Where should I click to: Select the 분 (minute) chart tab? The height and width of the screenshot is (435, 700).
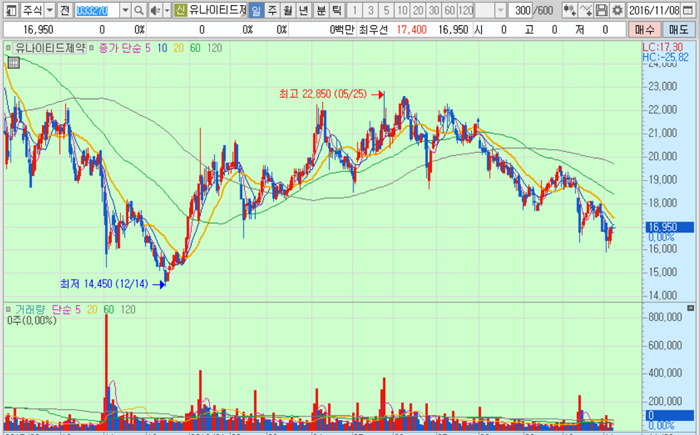(320, 10)
